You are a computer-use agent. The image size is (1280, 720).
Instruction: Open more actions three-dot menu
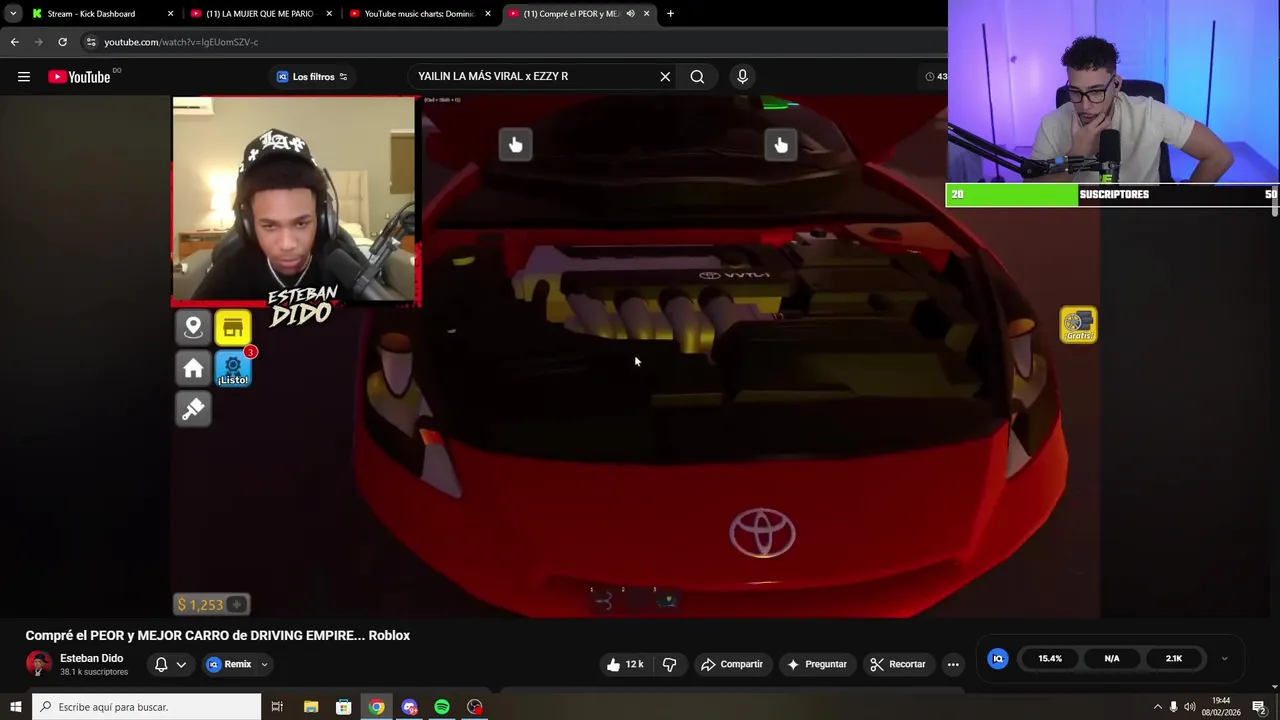click(953, 664)
